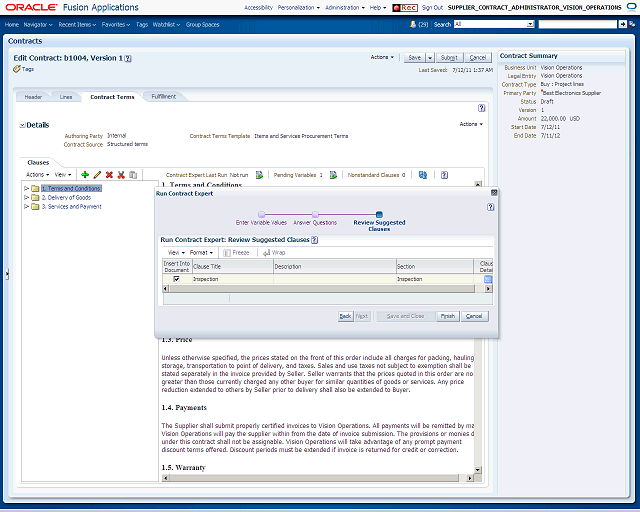Switch to the Fulfillment tab
This screenshot has width=640, height=512.
164,97
